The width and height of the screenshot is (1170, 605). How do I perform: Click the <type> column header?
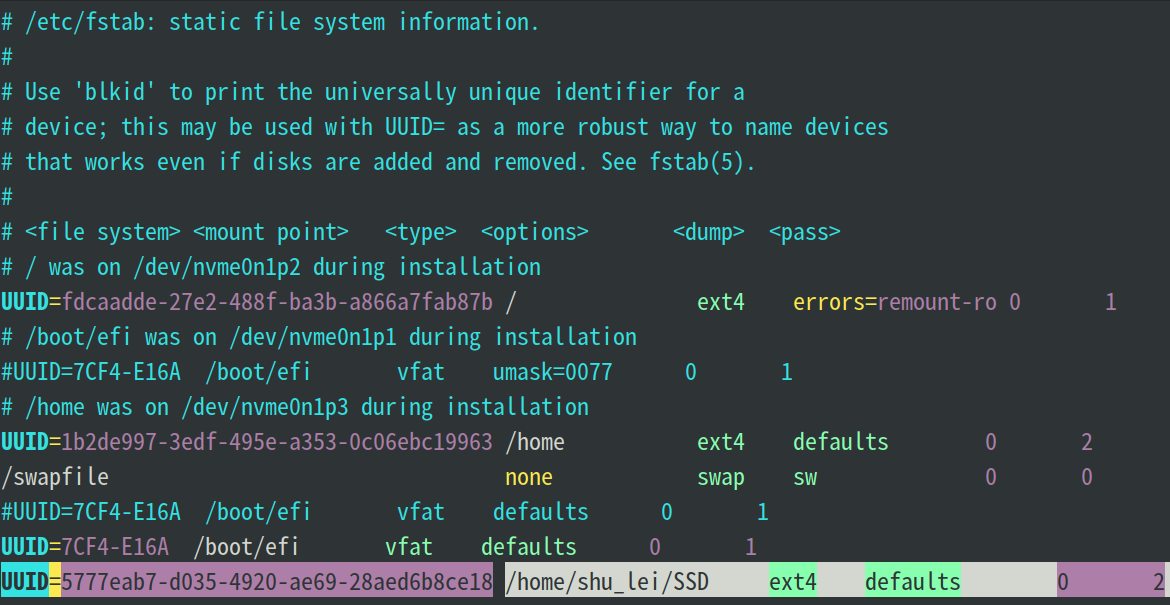[x=421, y=232]
